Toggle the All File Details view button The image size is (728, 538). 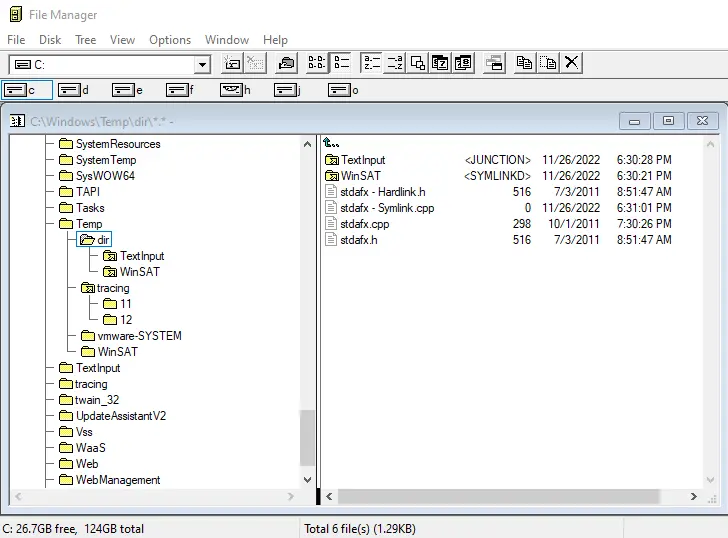click(x=342, y=63)
